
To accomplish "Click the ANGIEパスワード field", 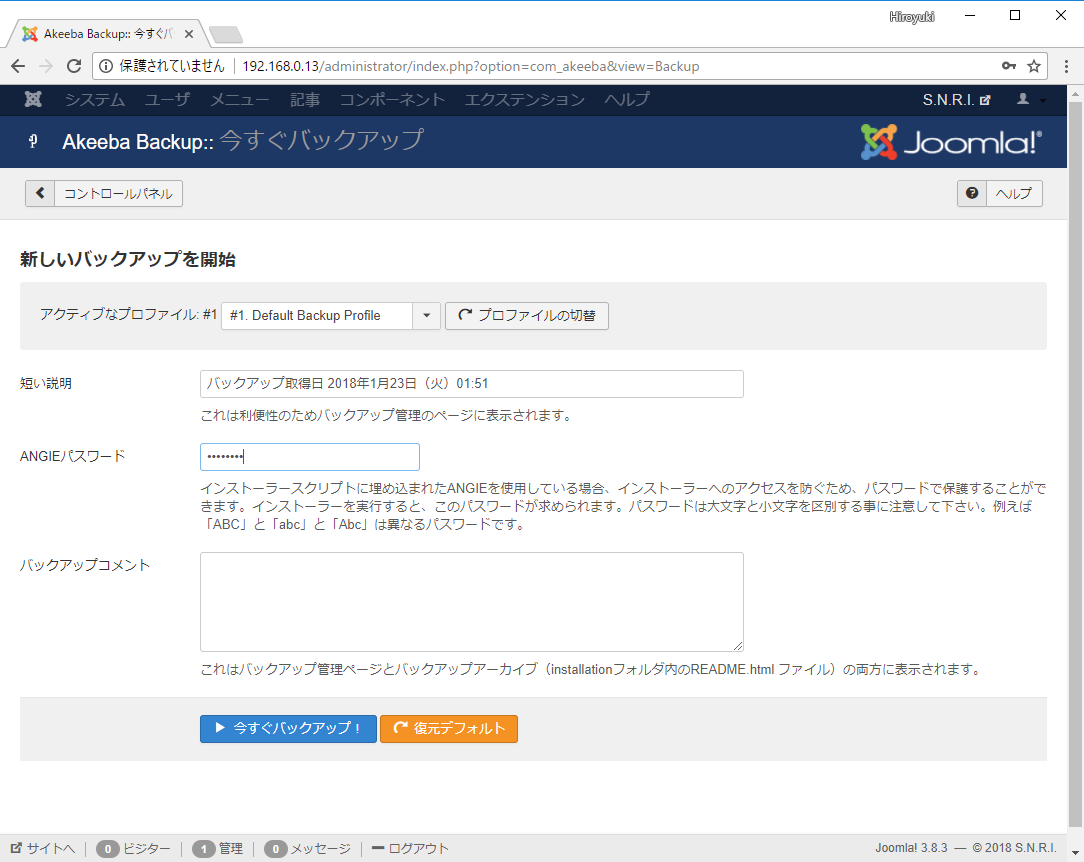I will [x=310, y=457].
